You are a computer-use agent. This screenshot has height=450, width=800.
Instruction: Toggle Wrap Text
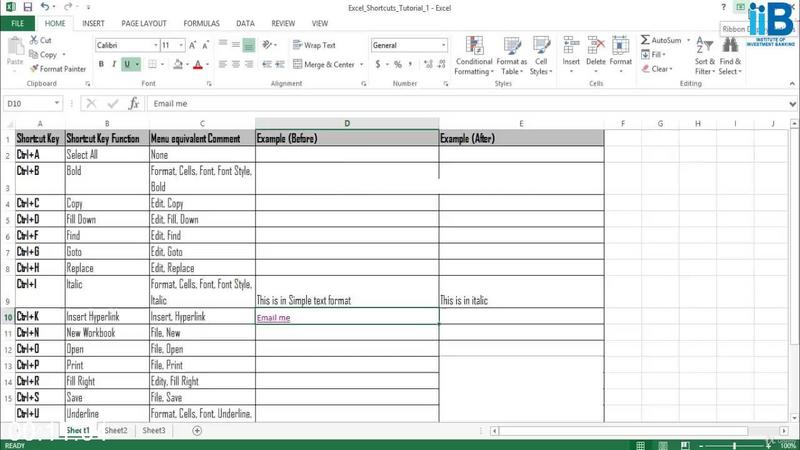(314, 45)
